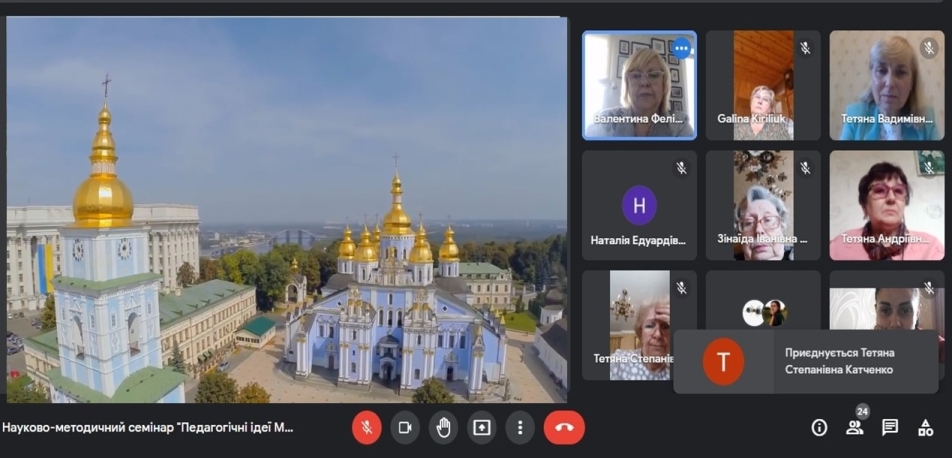Open meeting details info icon
Image resolution: width=952 pixels, height=458 pixels.
[x=819, y=428]
